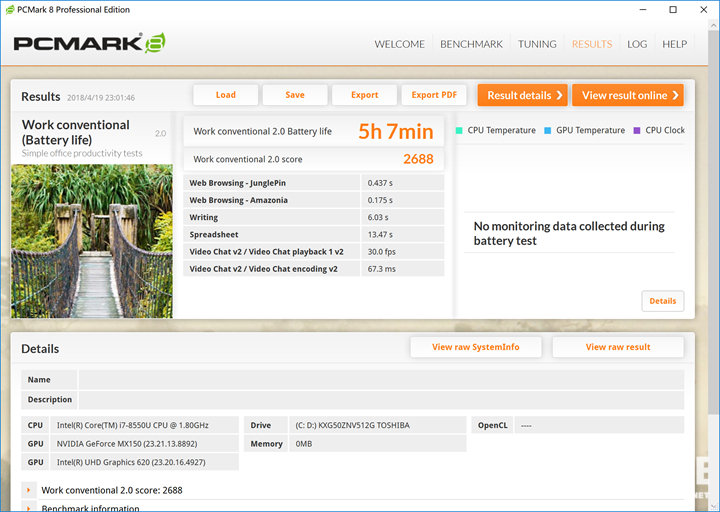Image resolution: width=720 pixels, height=512 pixels.
Task: Toggle the GPU Temperature legend marker
Action: tap(548, 130)
